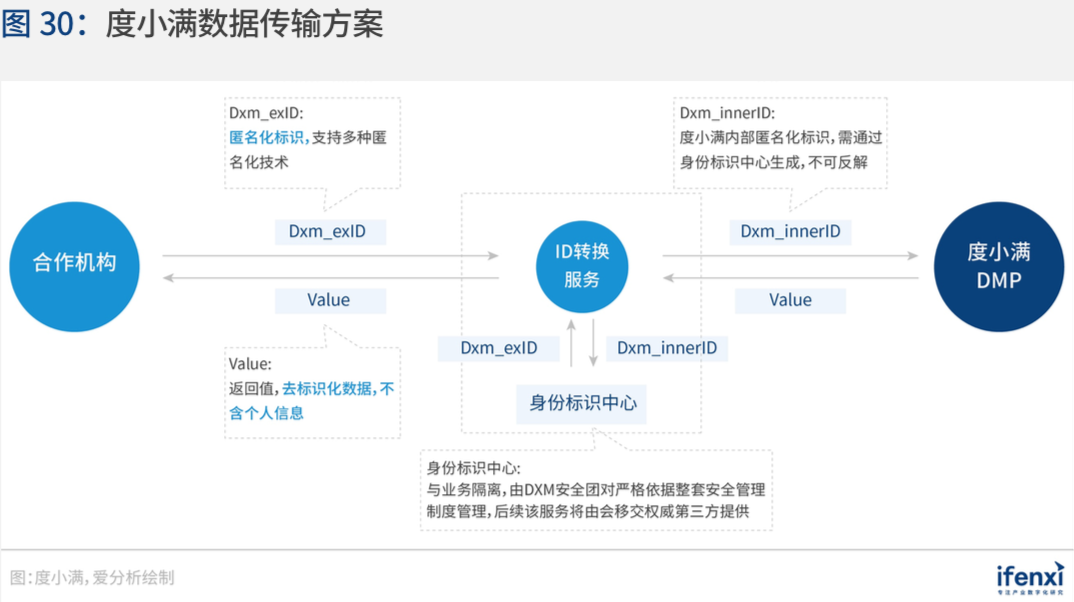Click the Value label beside 度小满 DMP arrows

pyautogui.click(x=790, y=301)
